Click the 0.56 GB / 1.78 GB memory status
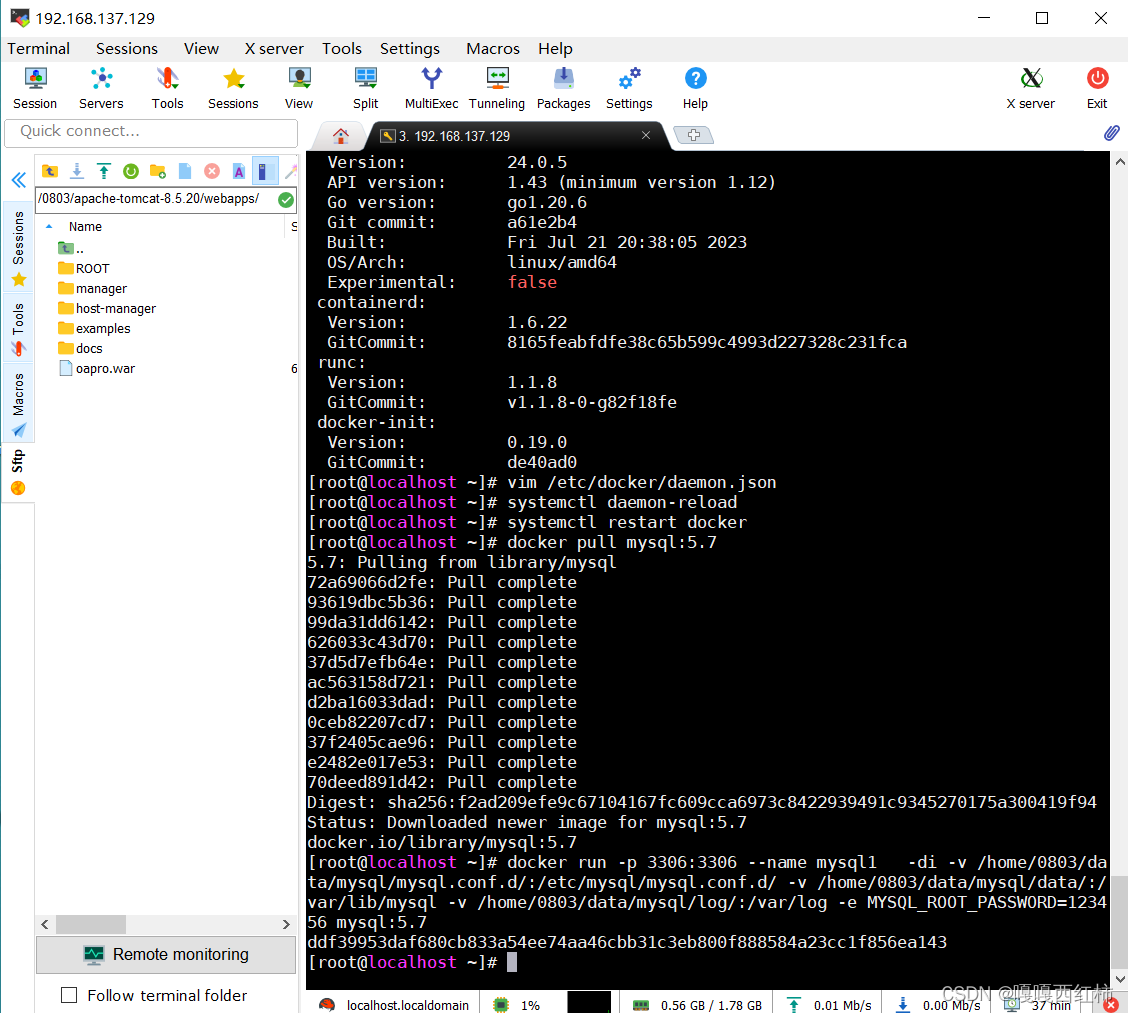The image size is (1128, 1013). point(697,1005)
